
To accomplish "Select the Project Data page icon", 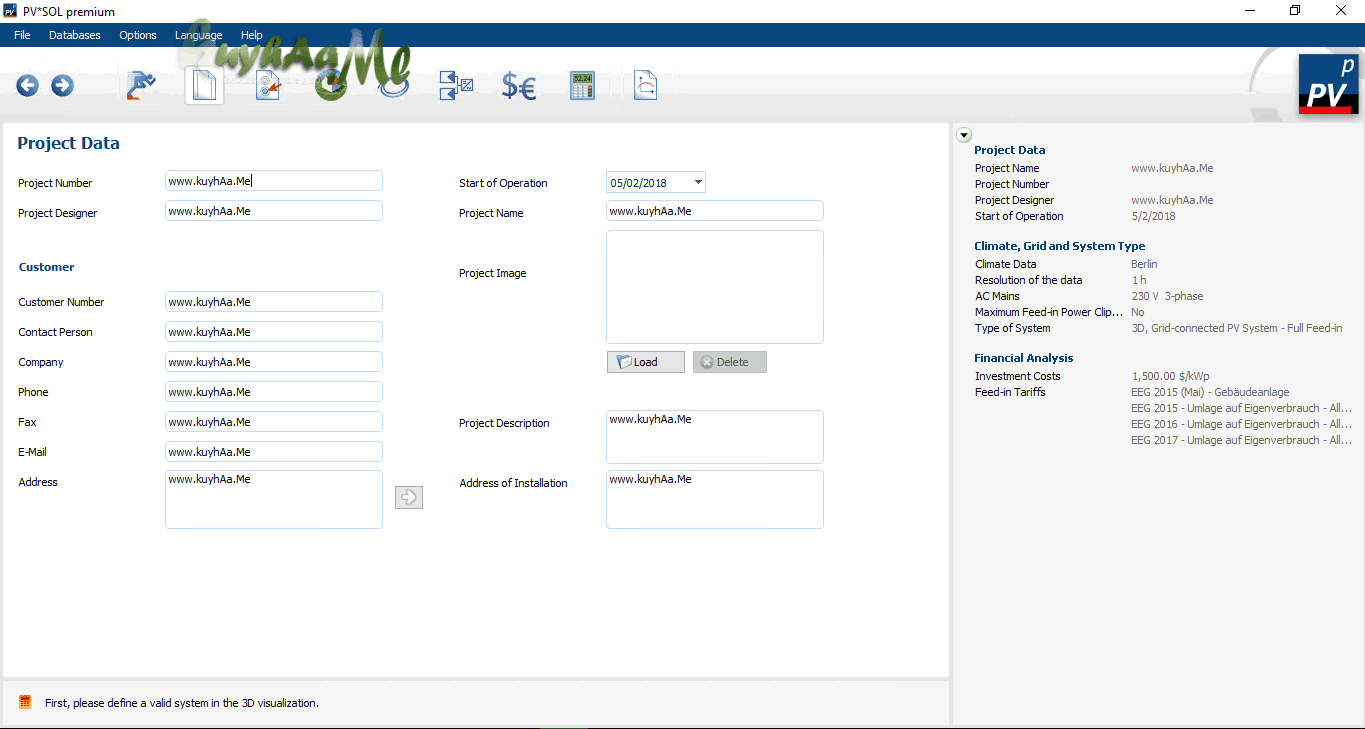I will [204, 86].
